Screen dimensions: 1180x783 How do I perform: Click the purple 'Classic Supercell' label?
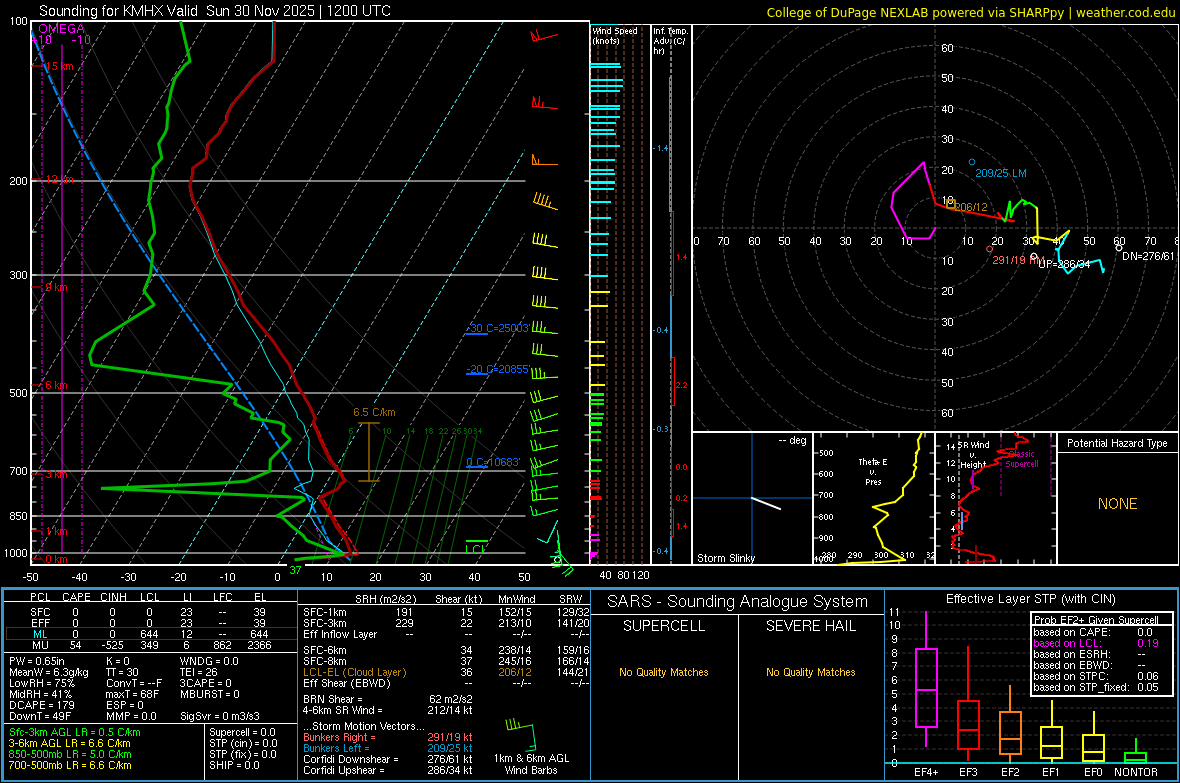1021,459
